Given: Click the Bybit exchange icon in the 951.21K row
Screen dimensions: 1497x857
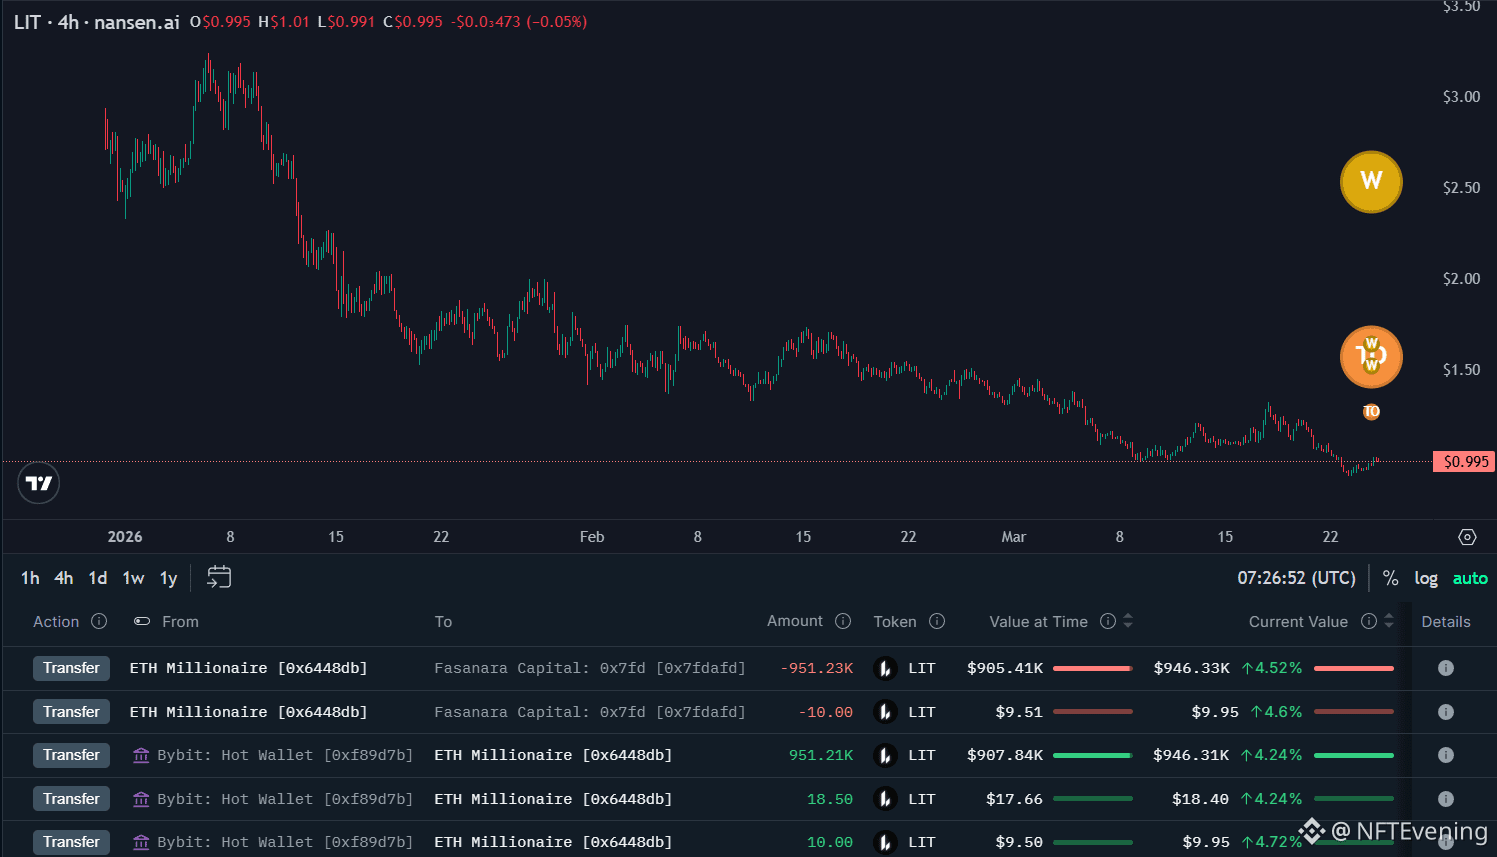Looking at the screenshot, I should (141, 755).
